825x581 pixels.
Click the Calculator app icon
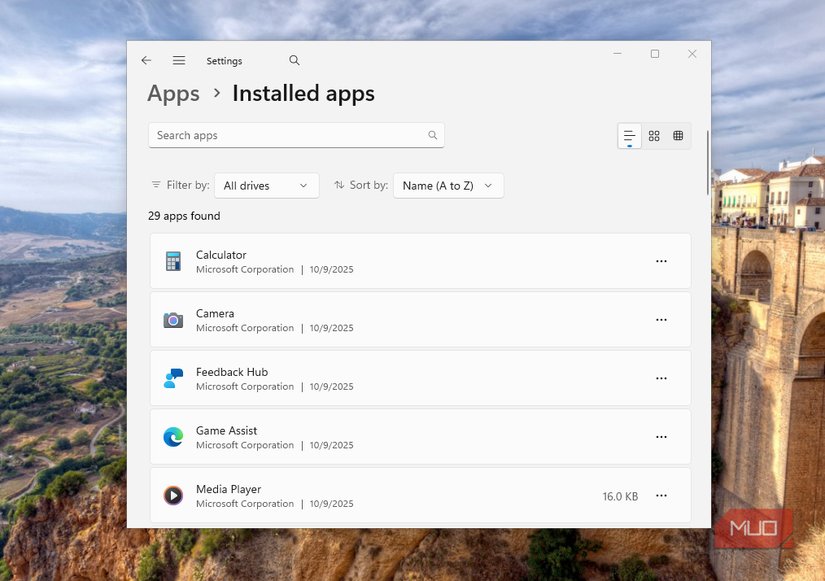click(173, 262)
